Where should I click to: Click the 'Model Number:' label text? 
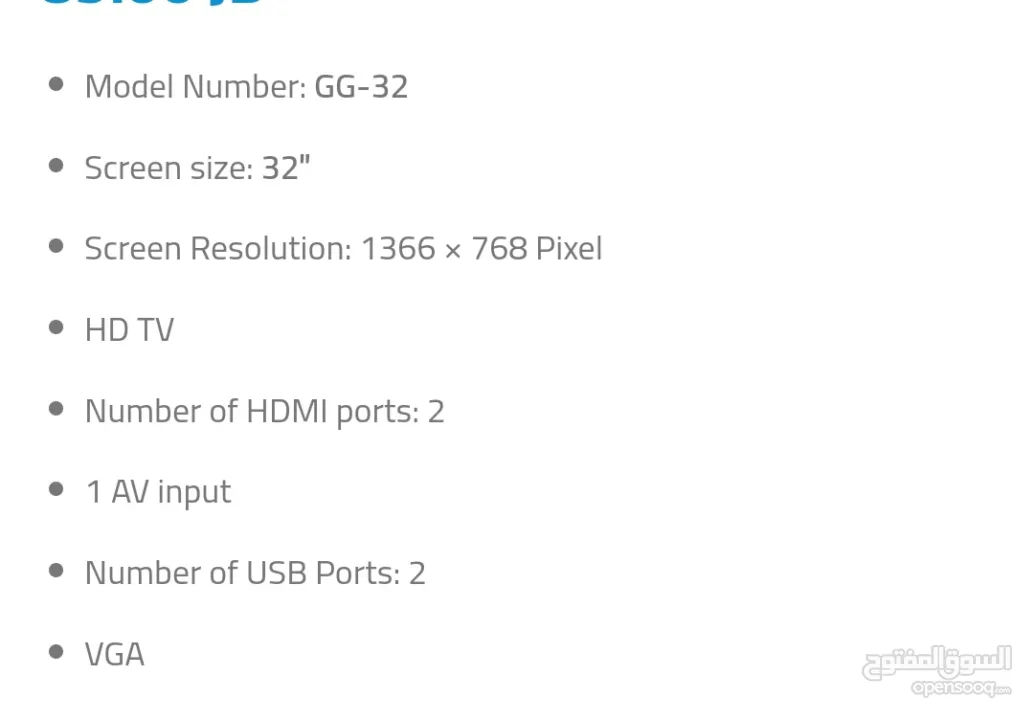[195, 87]
